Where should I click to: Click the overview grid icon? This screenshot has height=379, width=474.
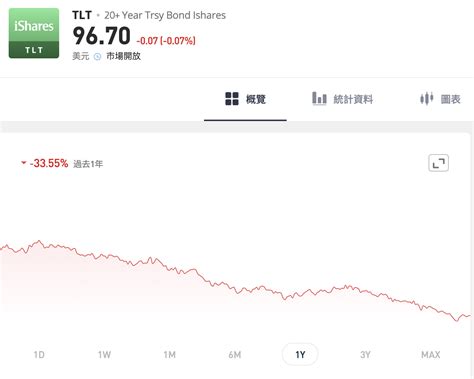(x=232, y=99)
